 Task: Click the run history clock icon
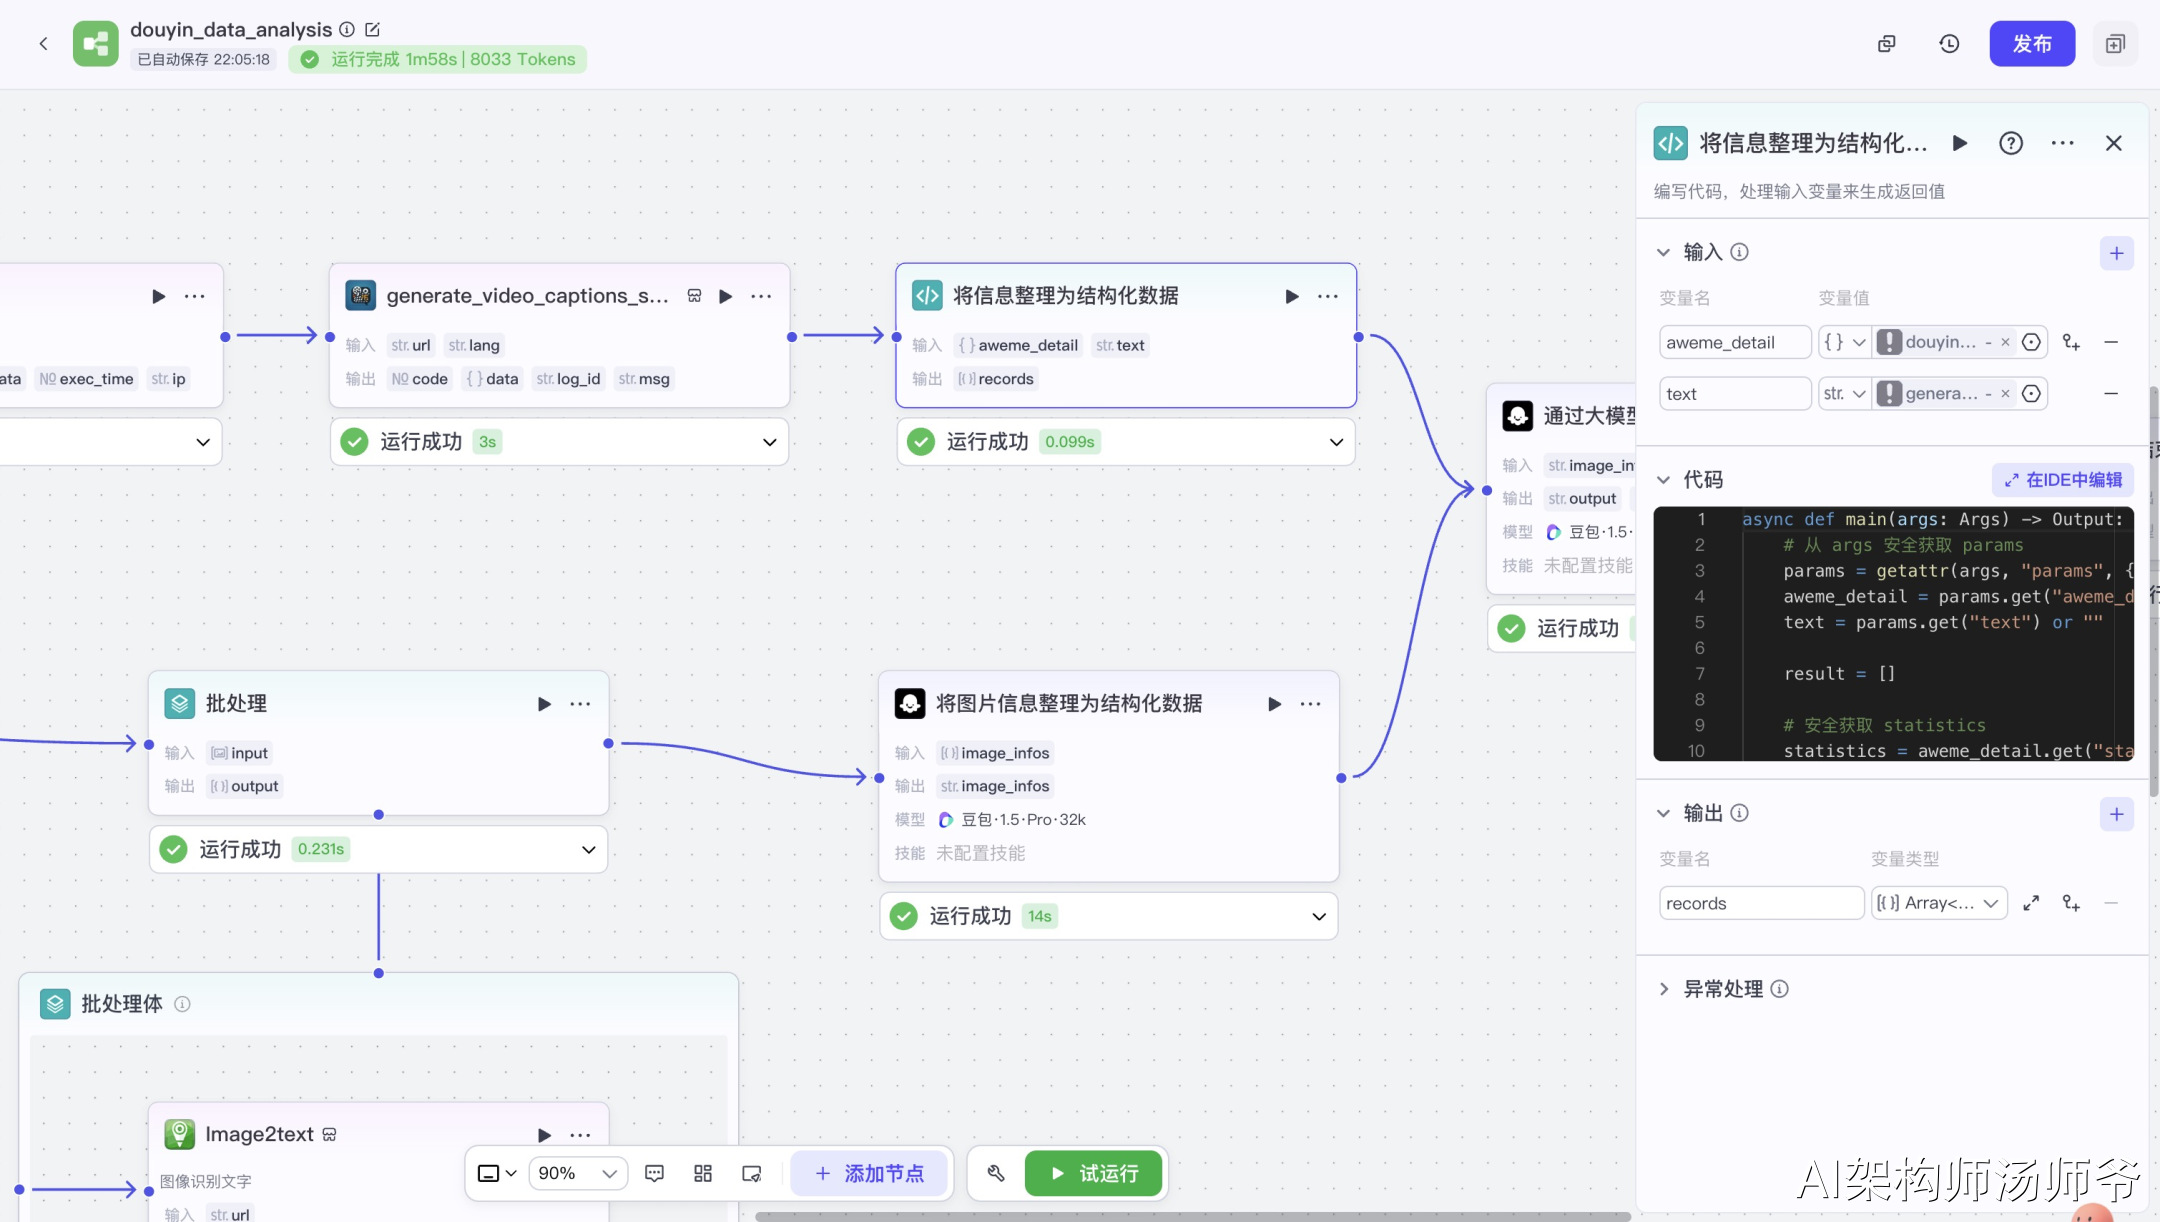pyautogui.click(x=1949, y=44)
